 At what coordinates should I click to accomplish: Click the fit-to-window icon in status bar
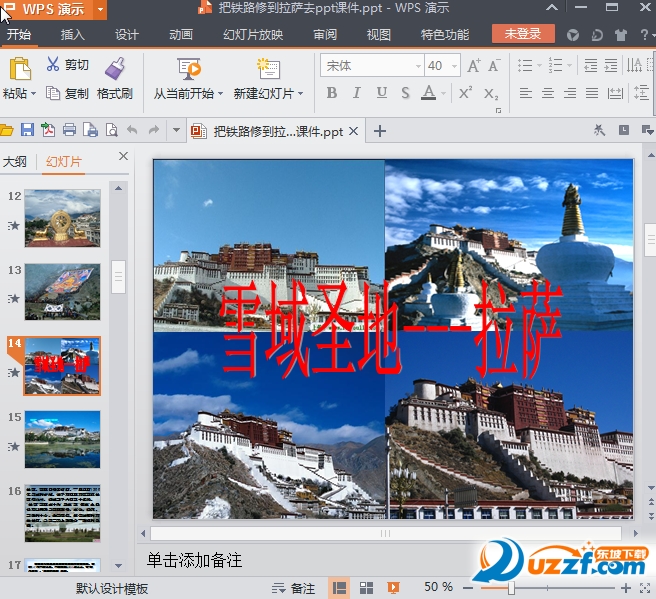pos(645,588)
